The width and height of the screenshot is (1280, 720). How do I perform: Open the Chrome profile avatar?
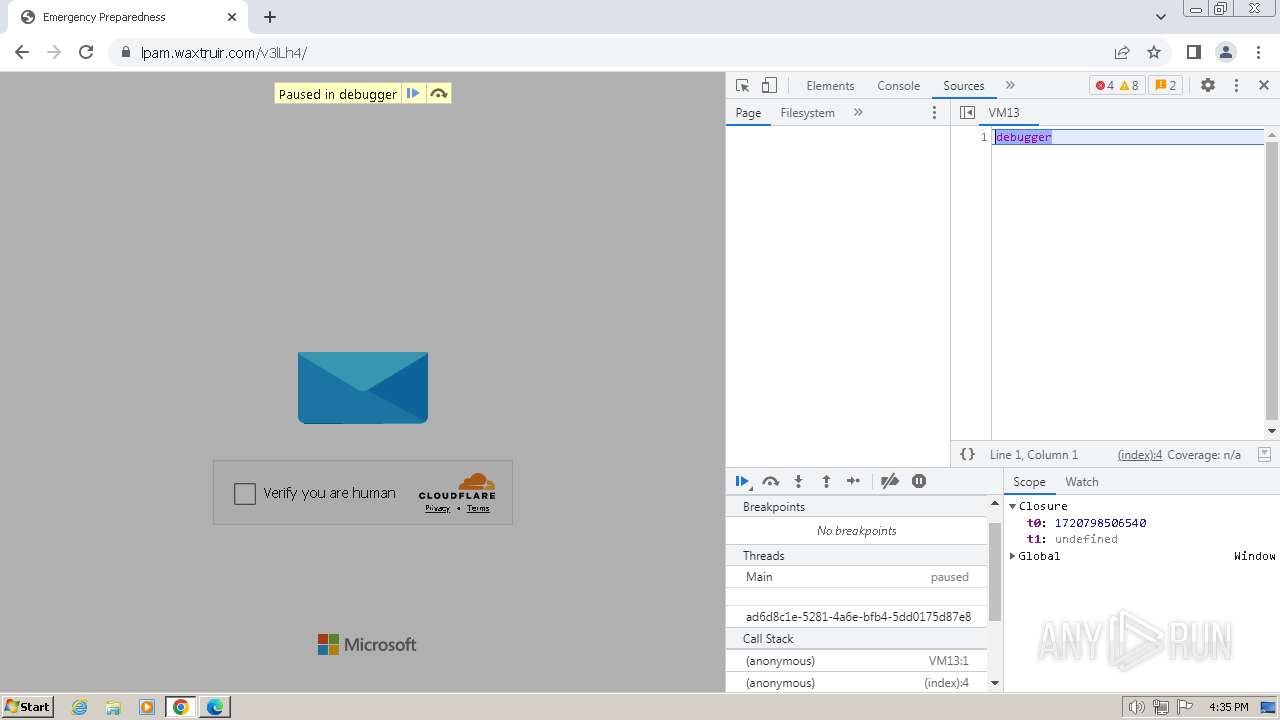(1225, 52)
